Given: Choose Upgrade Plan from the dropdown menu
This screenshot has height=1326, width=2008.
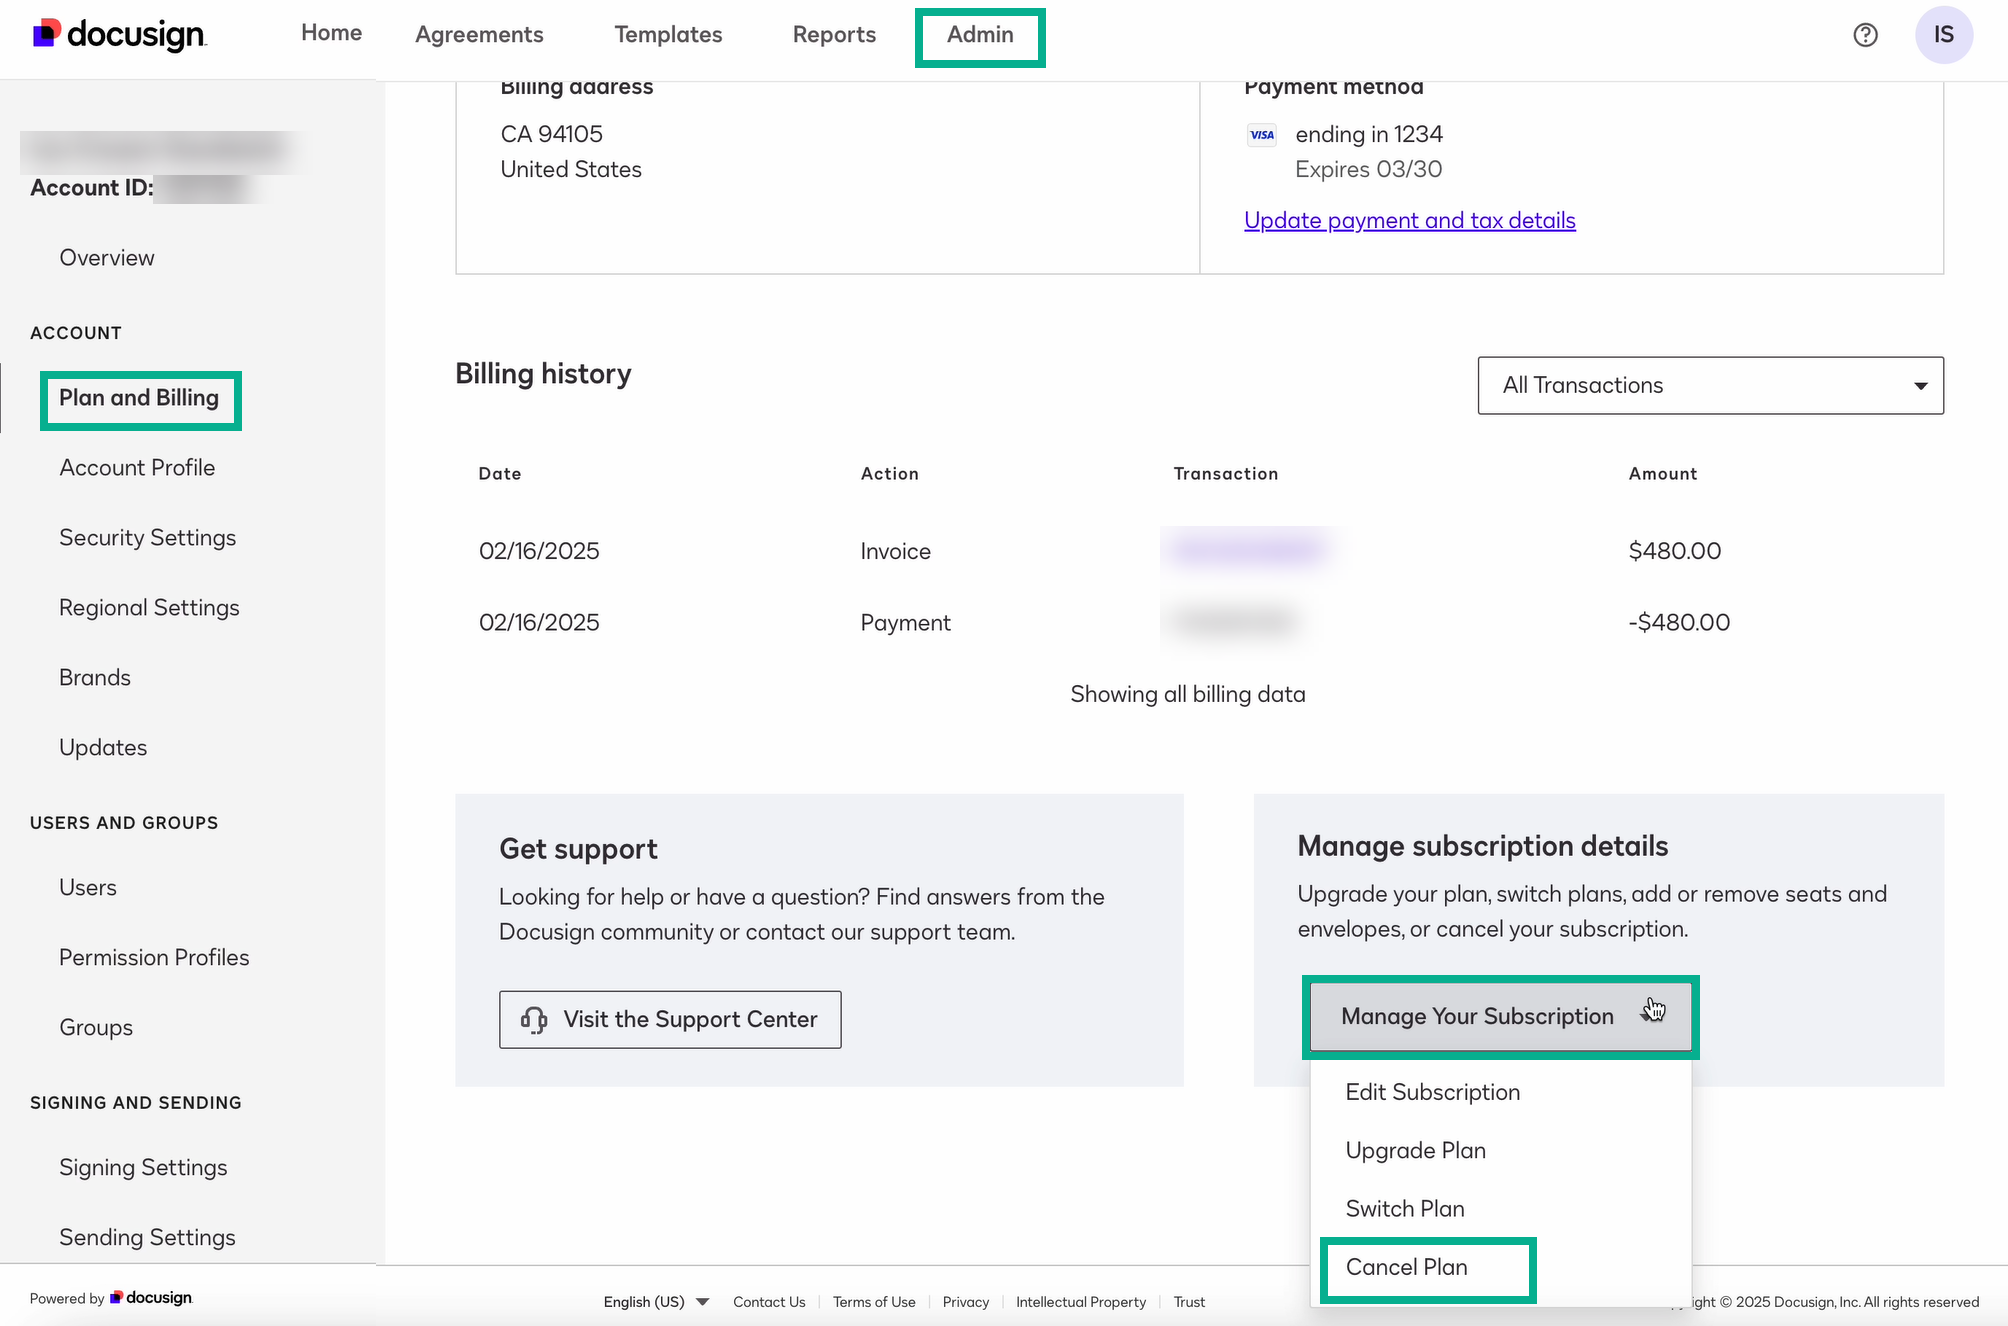Looking at the screenshot, I should tap(1415, 1150).
